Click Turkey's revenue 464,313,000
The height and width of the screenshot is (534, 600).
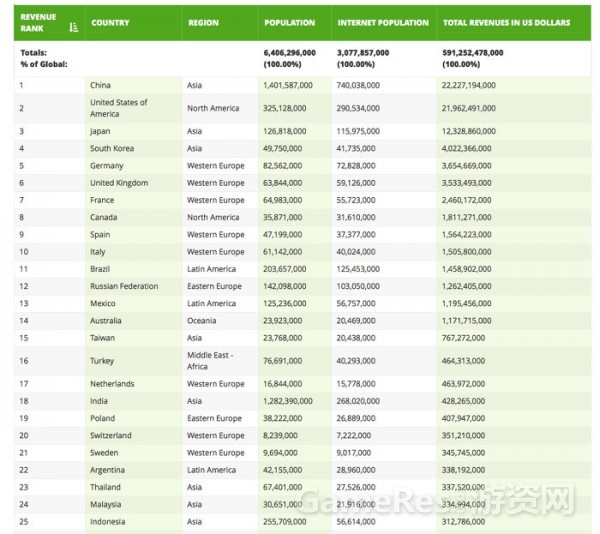(x=463, y=361)
